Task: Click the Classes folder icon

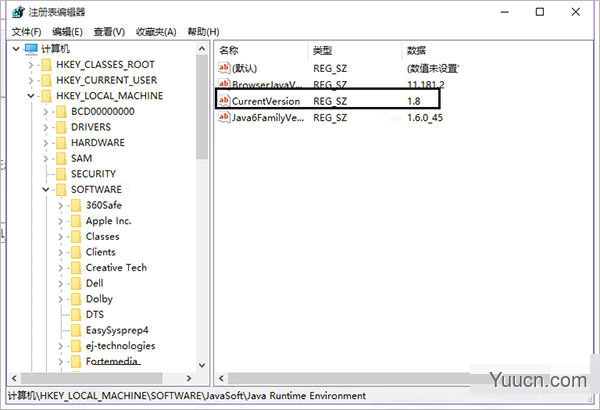Action: point(76,237)
